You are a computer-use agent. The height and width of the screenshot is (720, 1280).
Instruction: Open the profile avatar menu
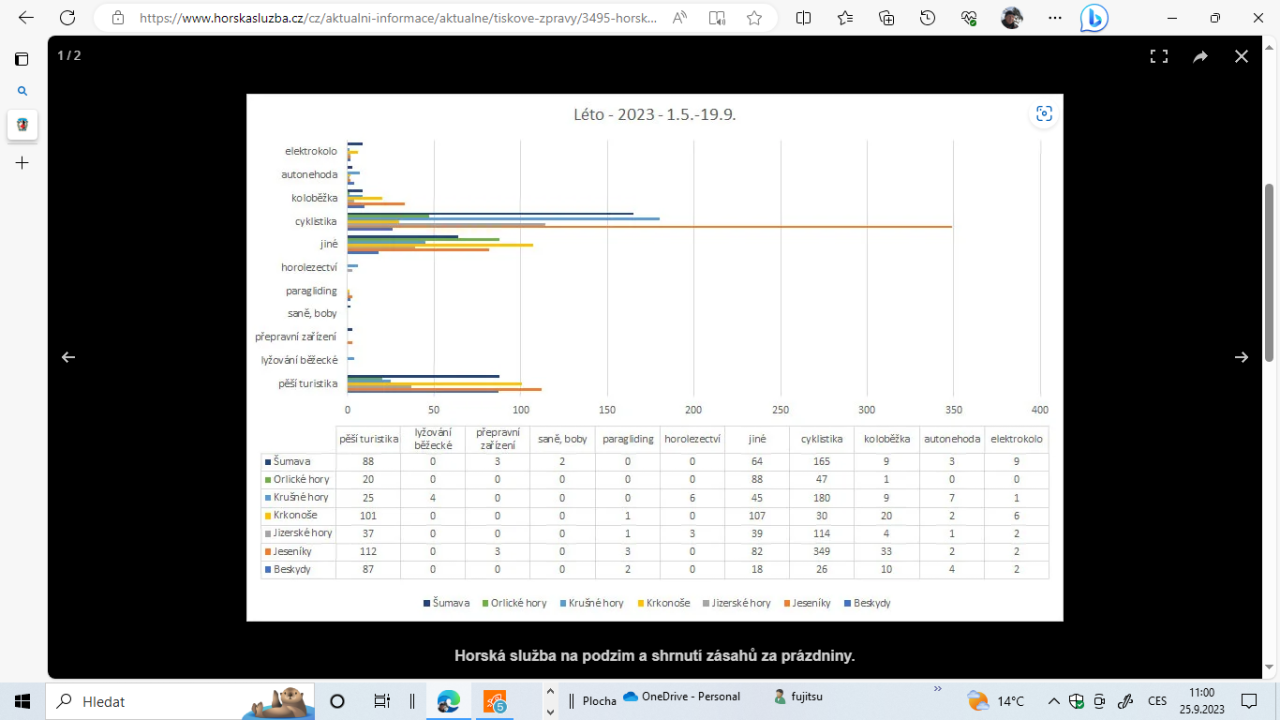[1012, 18]
